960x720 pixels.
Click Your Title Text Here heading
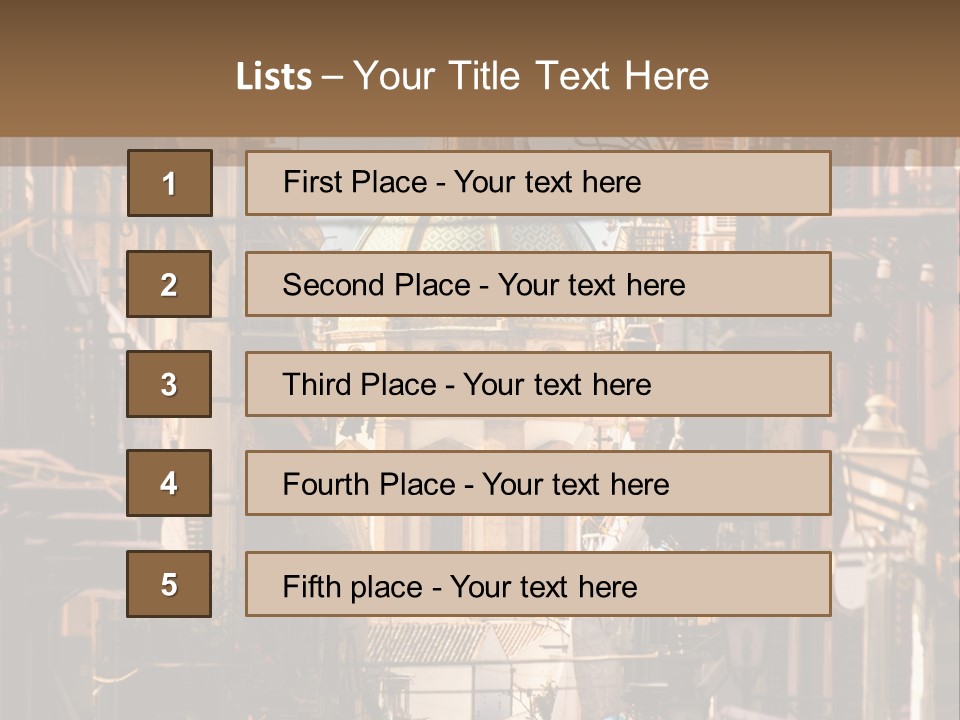tap(531, 76)
